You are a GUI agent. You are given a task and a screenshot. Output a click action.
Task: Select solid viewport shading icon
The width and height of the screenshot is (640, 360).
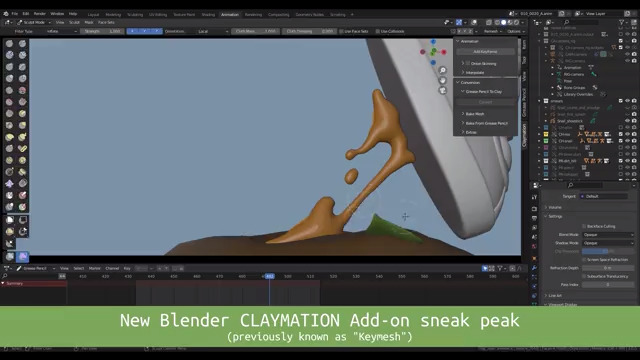[x=504, y=22]
